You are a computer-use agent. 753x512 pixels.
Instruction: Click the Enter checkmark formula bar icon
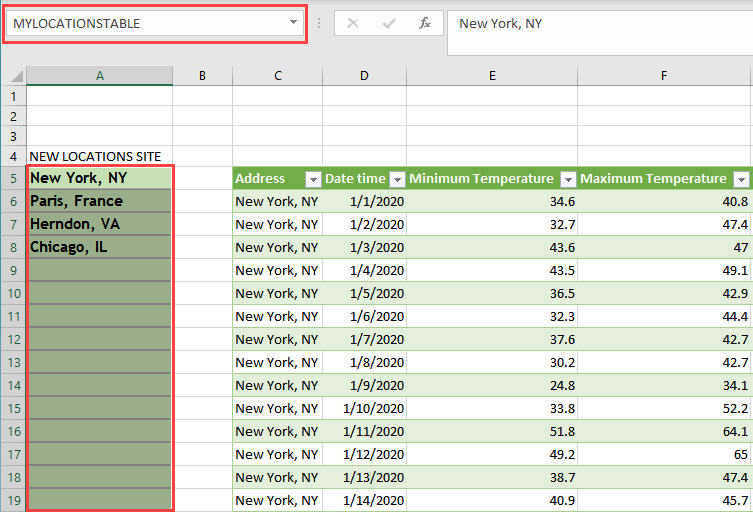coord(389,23)
